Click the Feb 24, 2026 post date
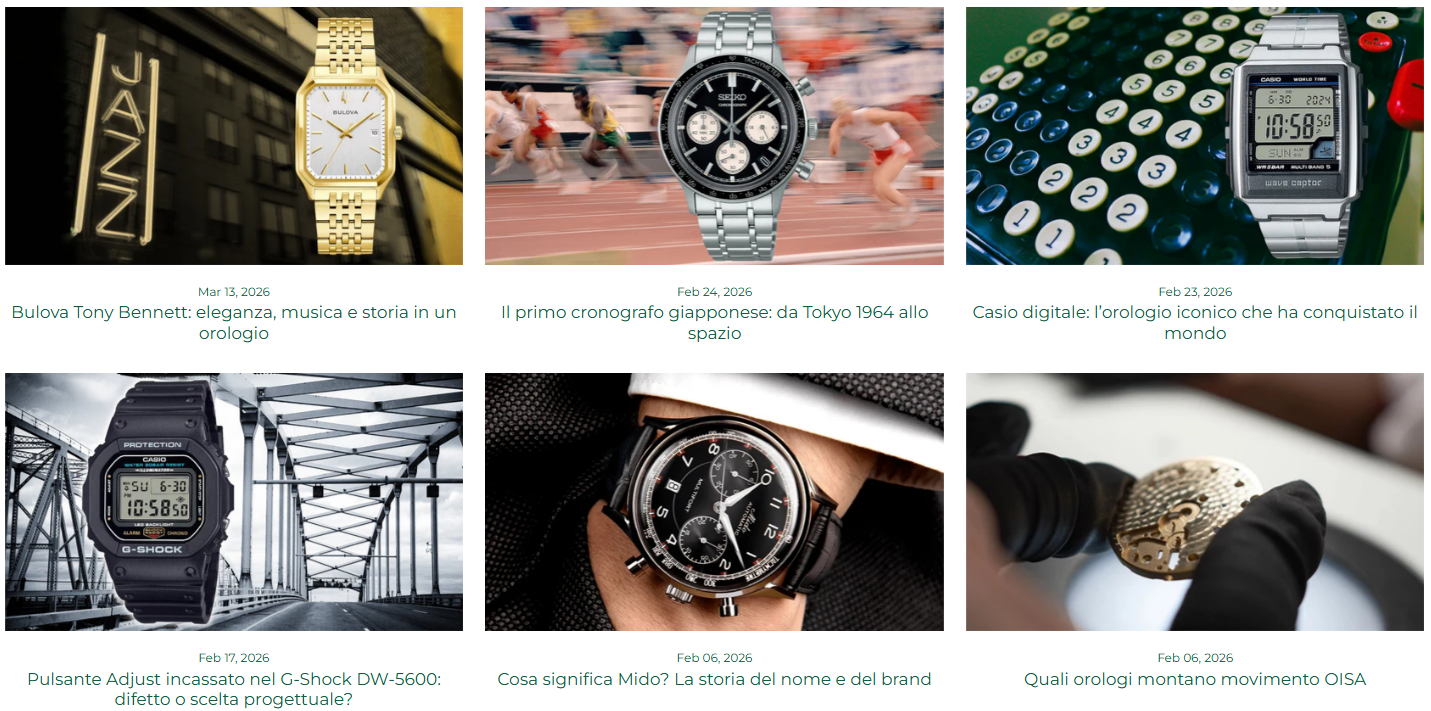This screenshot has height=711, width=1431. point(714,292)
